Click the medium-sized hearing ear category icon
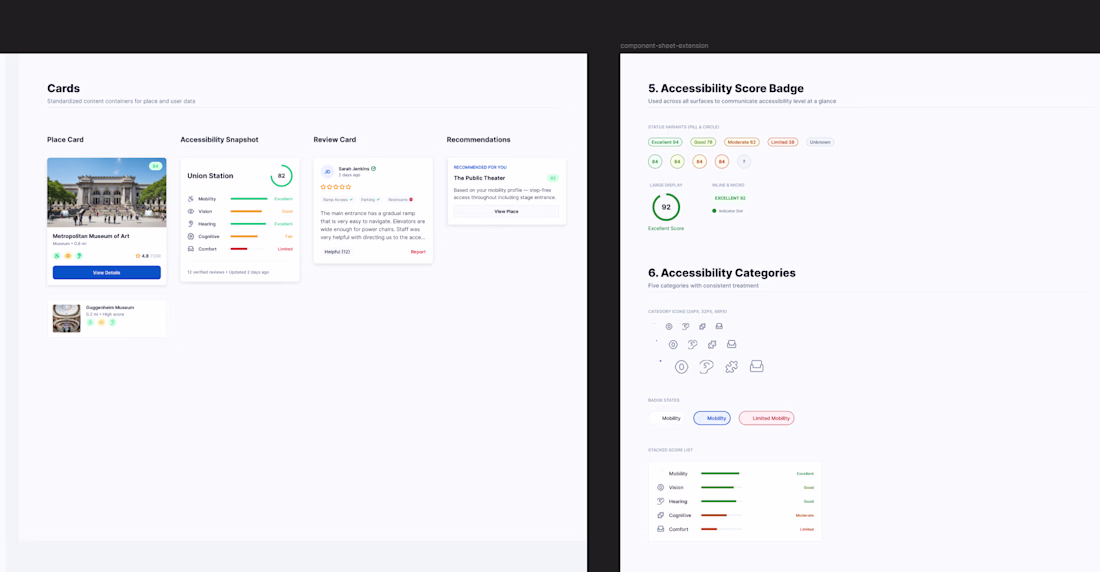The image size is (1100, 572). 692,345
